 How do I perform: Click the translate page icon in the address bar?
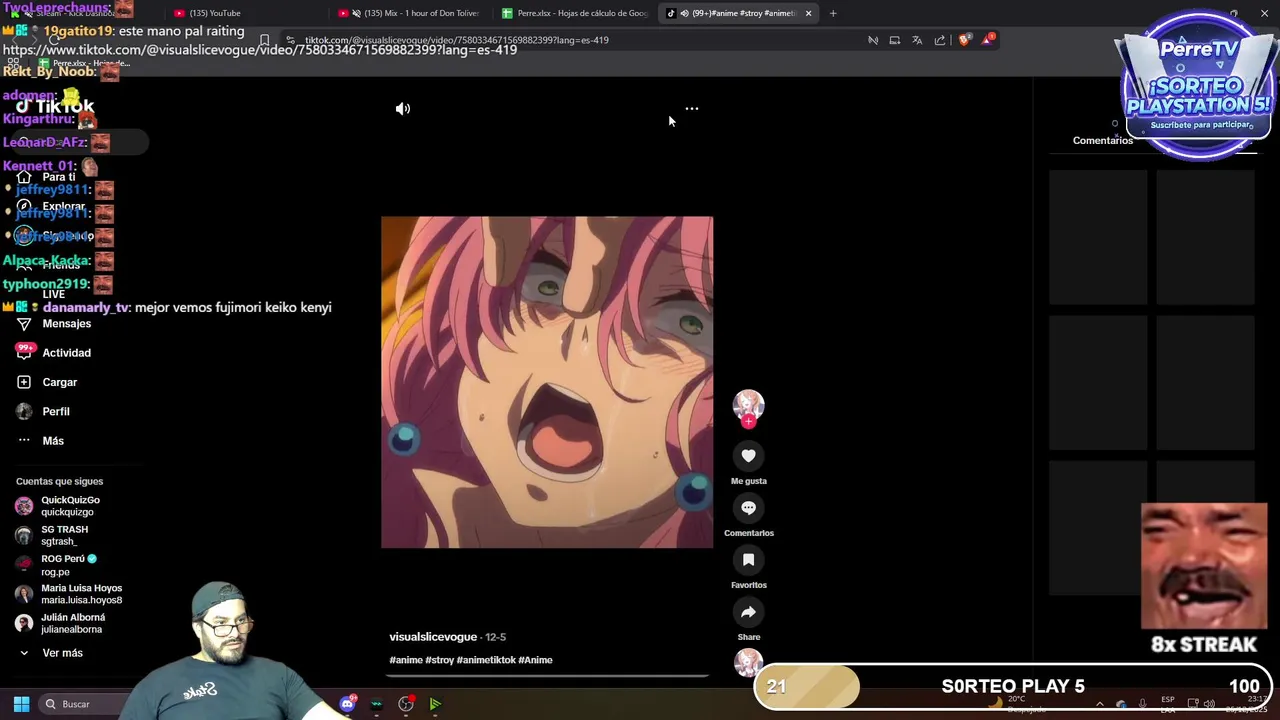[917, 40]
